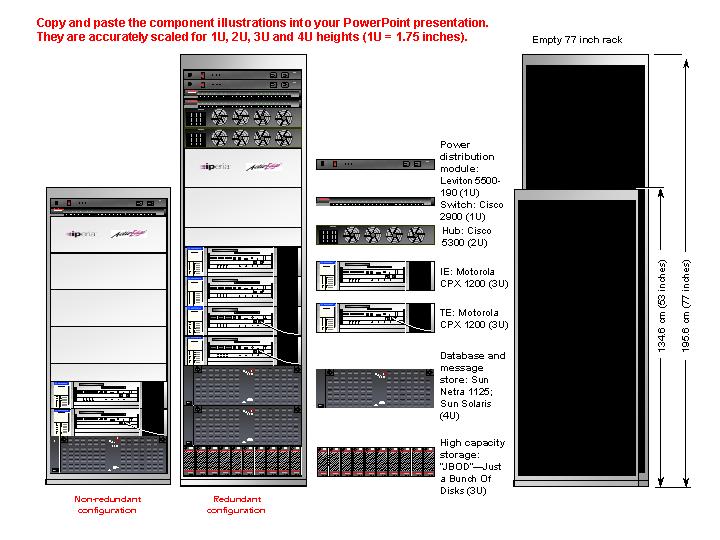Viewport: 720px width, 540px height.
Task: Click the Power distribution module description text
Action: coord(470,169)
